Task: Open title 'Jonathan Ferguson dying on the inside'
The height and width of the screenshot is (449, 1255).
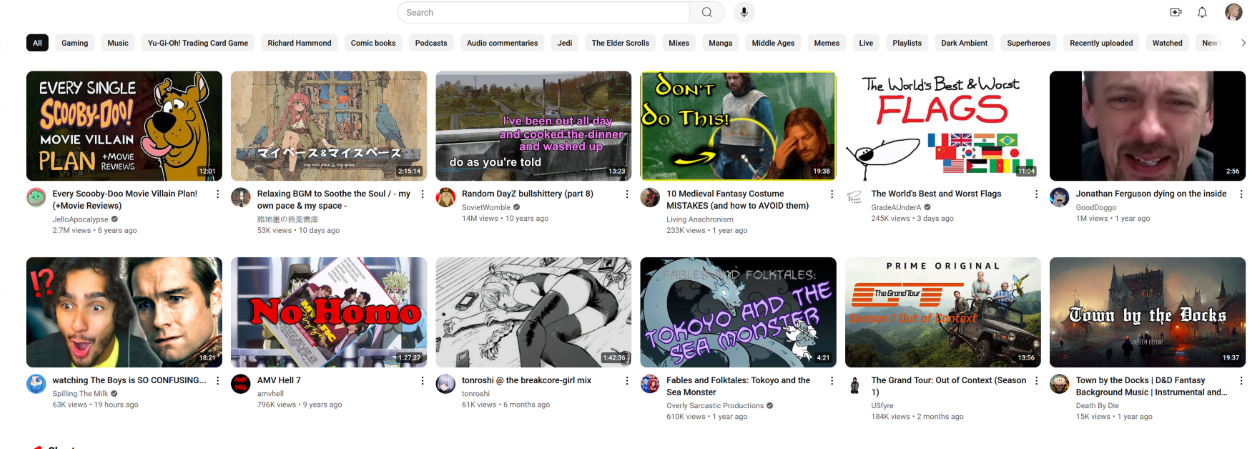Action: point(1151,194)
